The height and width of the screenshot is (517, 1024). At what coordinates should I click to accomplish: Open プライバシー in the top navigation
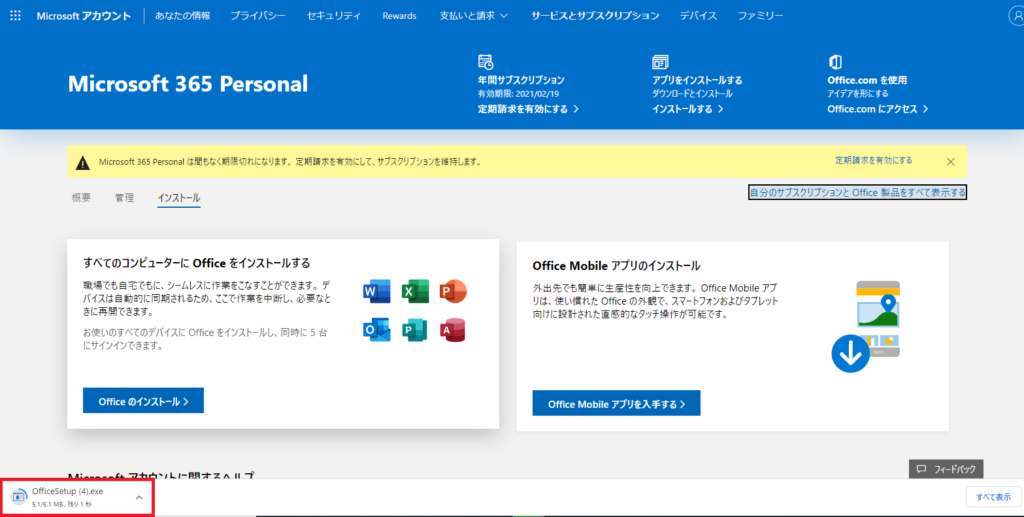point(258,16)
